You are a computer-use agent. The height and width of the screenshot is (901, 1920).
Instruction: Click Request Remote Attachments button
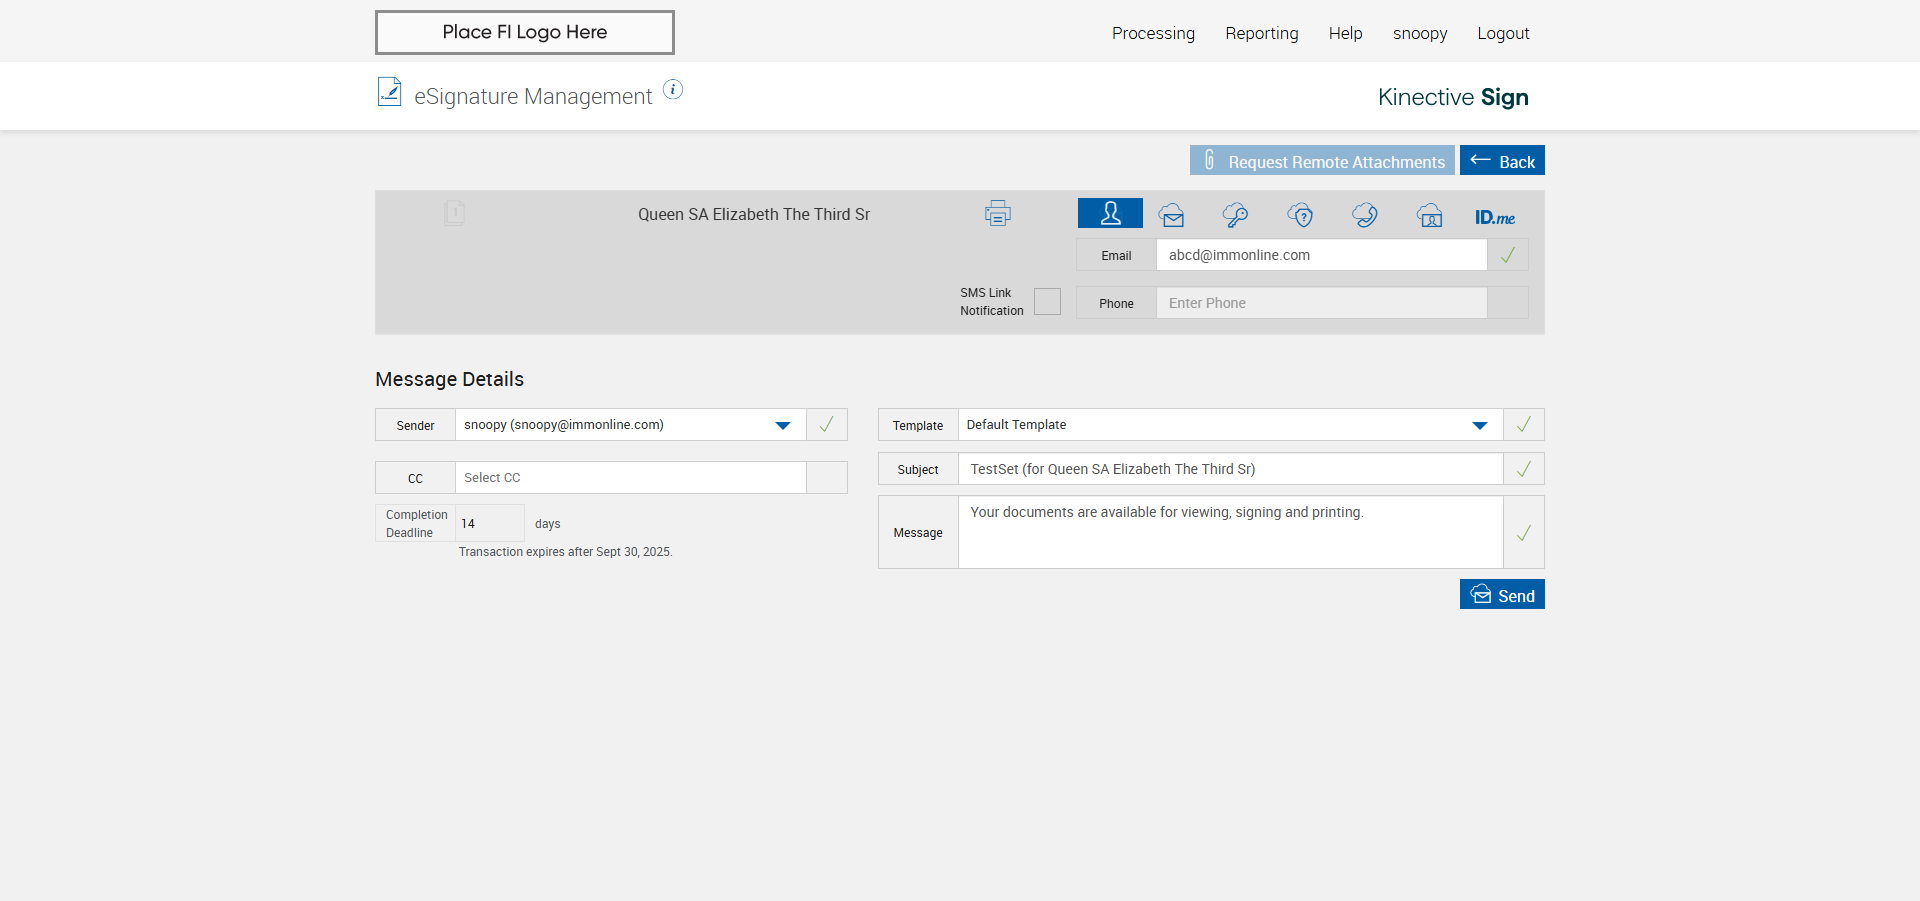point(1321,161)
